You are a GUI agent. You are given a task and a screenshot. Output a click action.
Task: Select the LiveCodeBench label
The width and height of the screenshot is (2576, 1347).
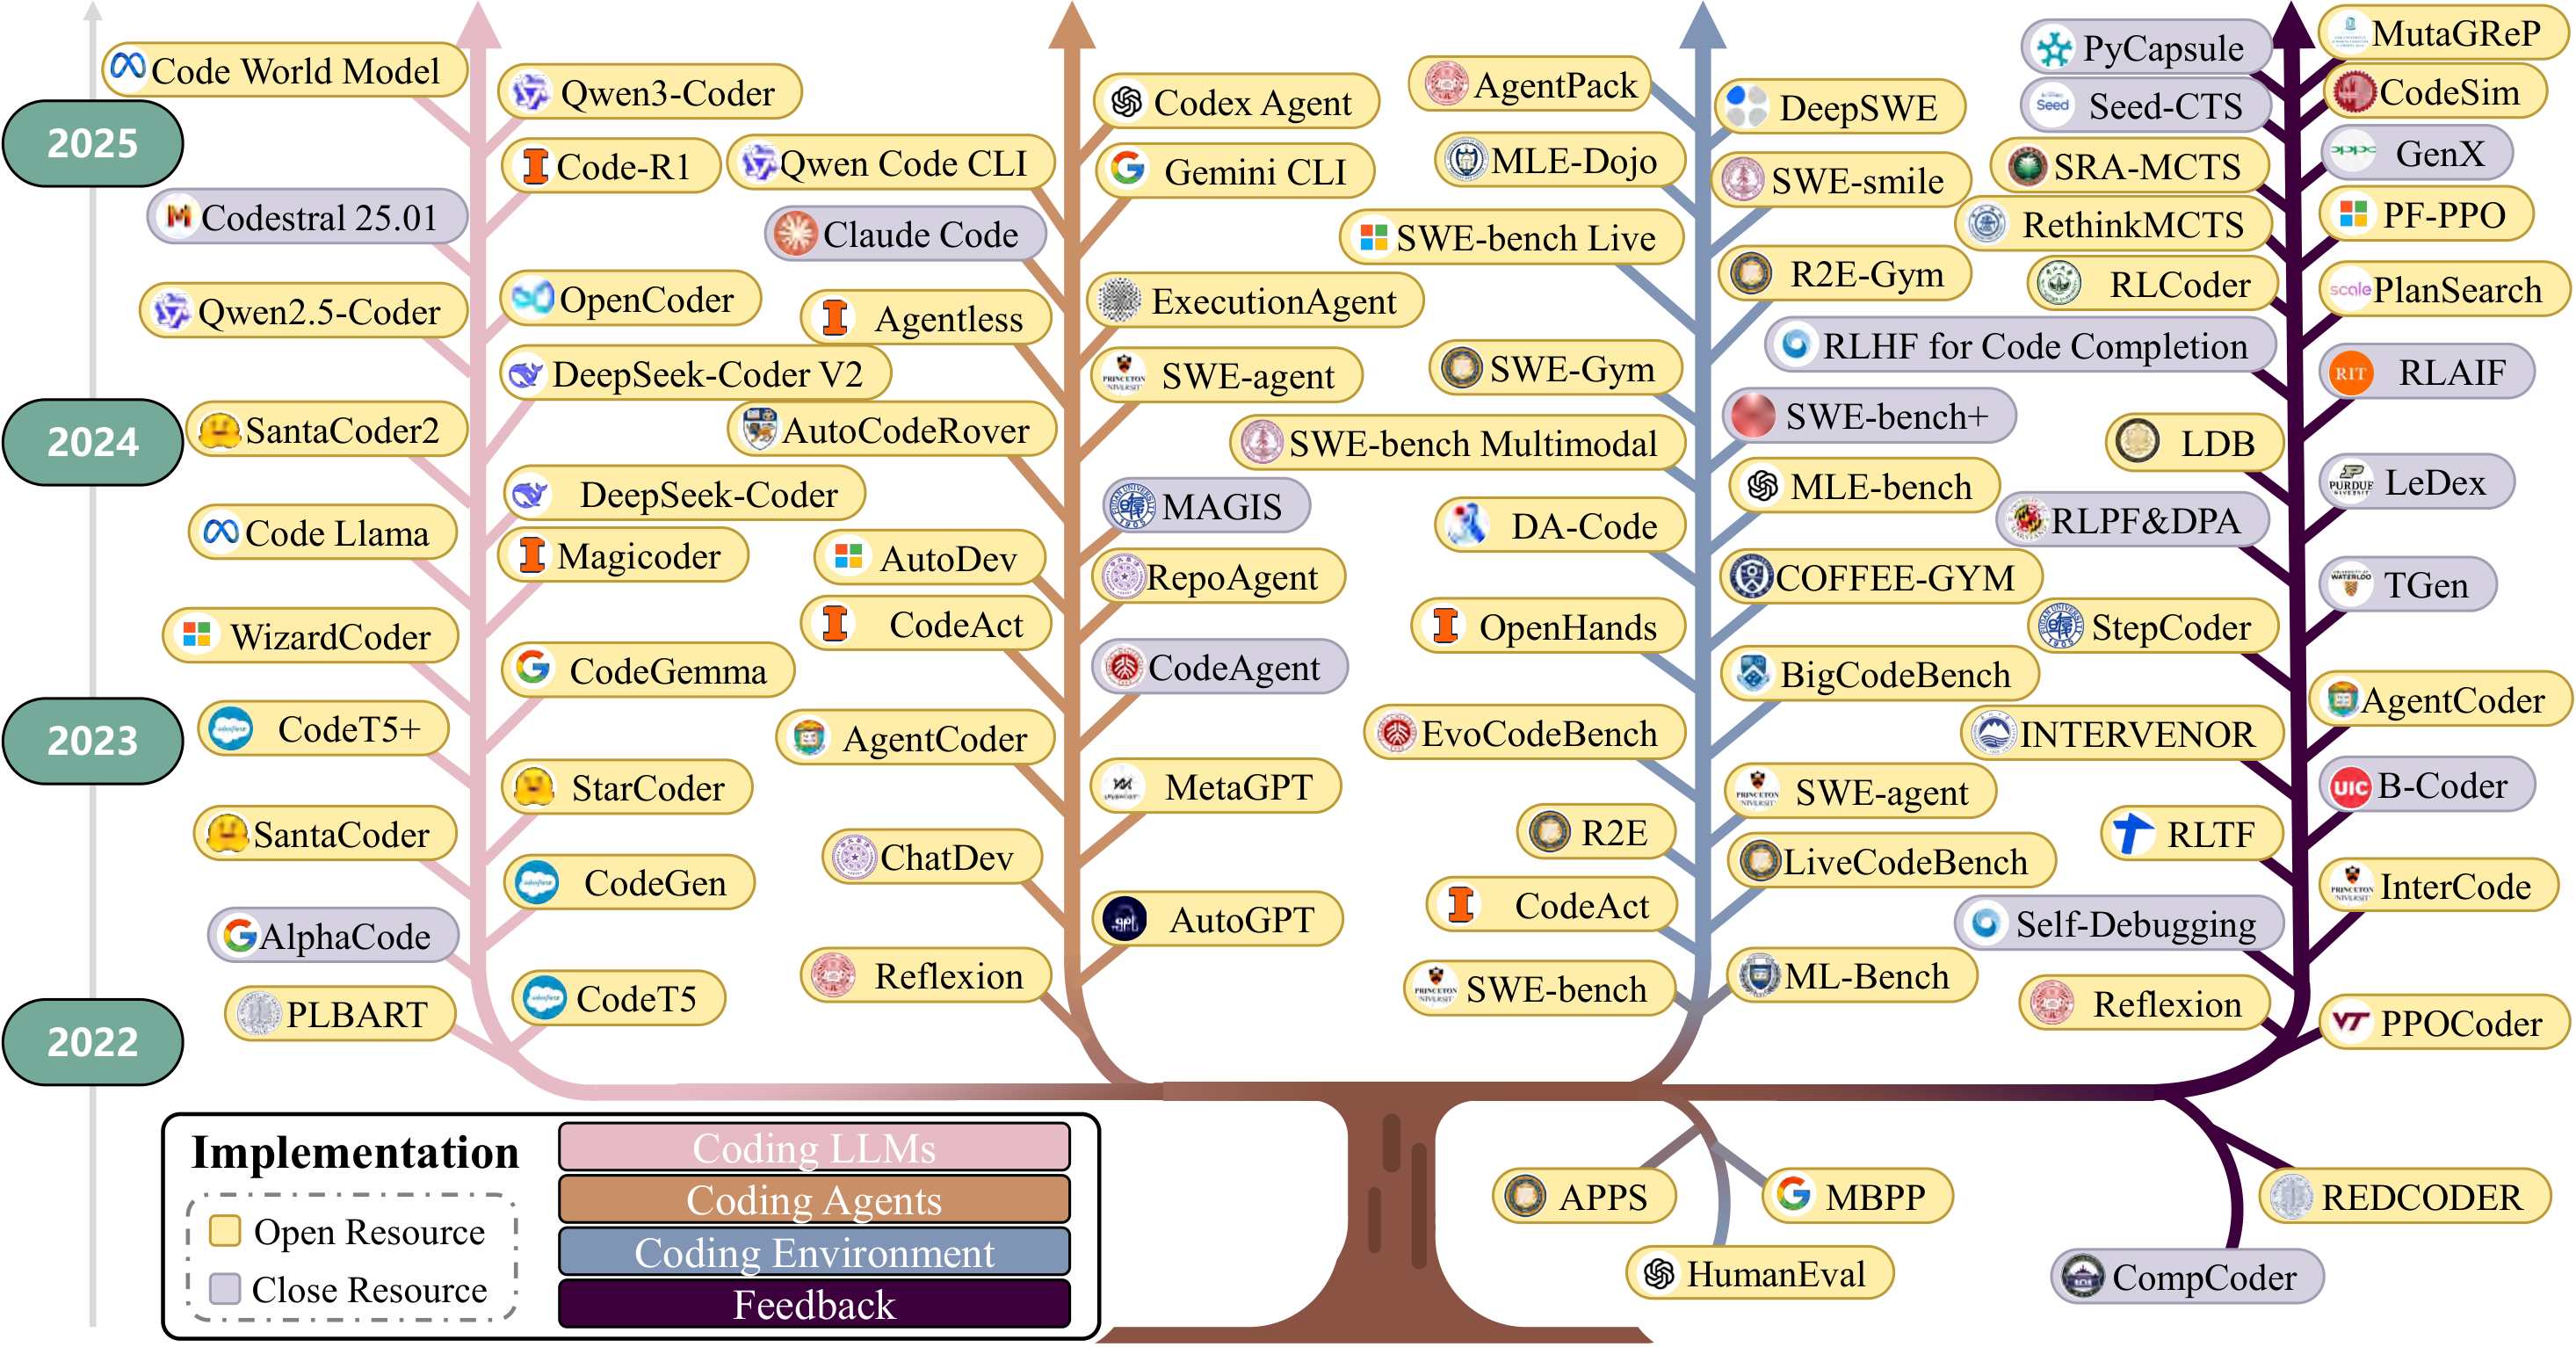pos(1892,861)
